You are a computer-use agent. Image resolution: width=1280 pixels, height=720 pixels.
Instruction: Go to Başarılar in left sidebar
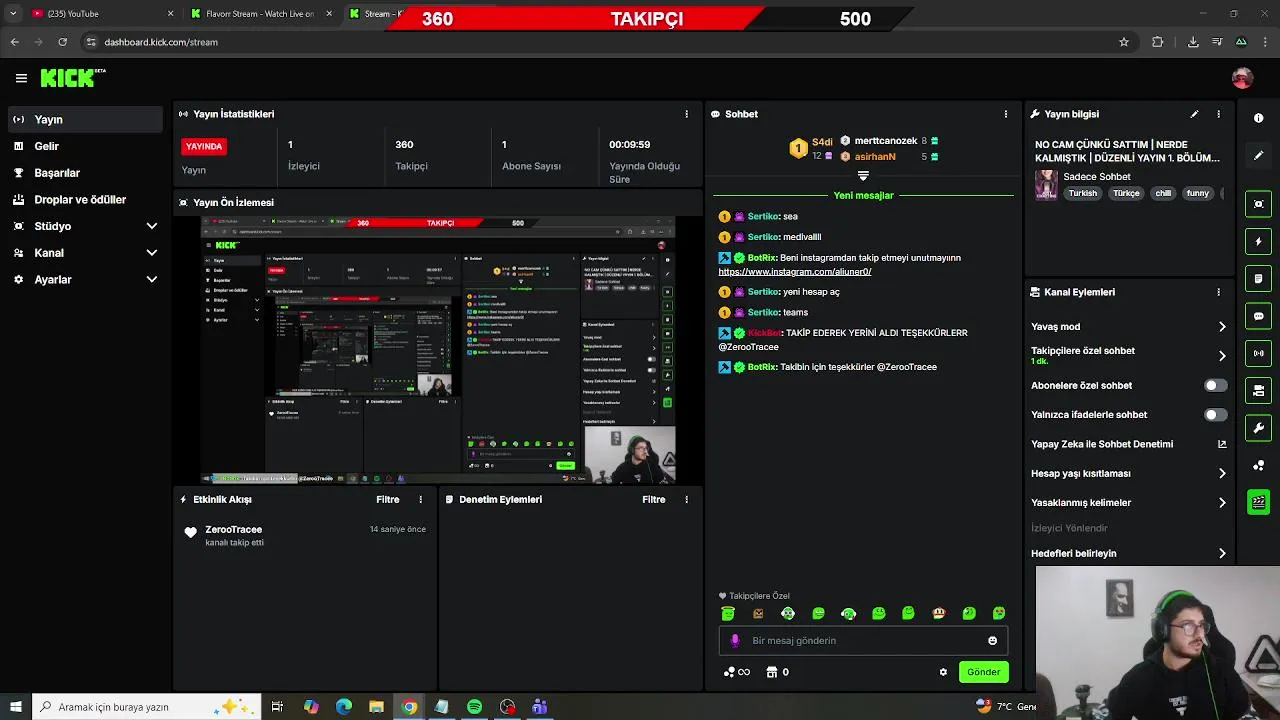point(85,173)
